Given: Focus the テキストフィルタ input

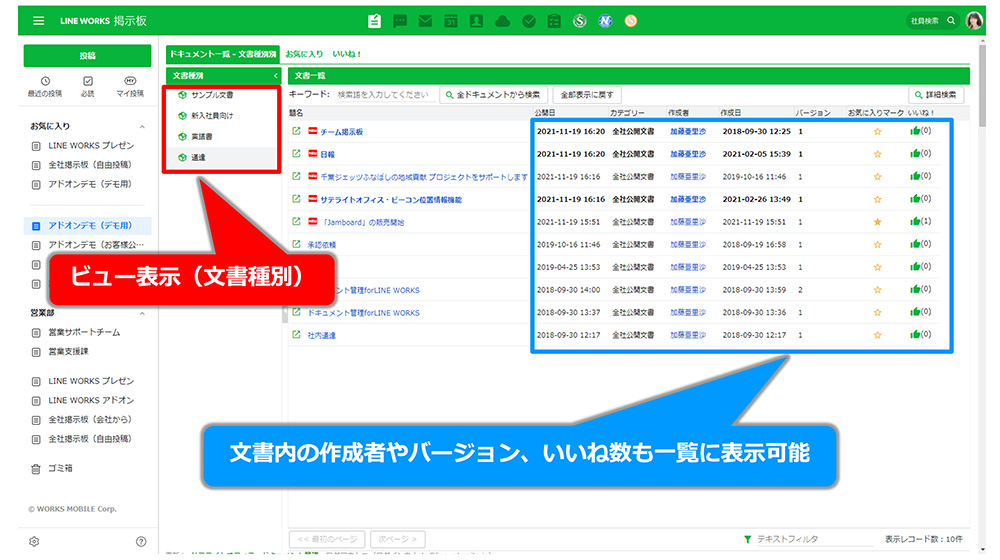Looking at the screenshot, I should (x=814, y=539).
